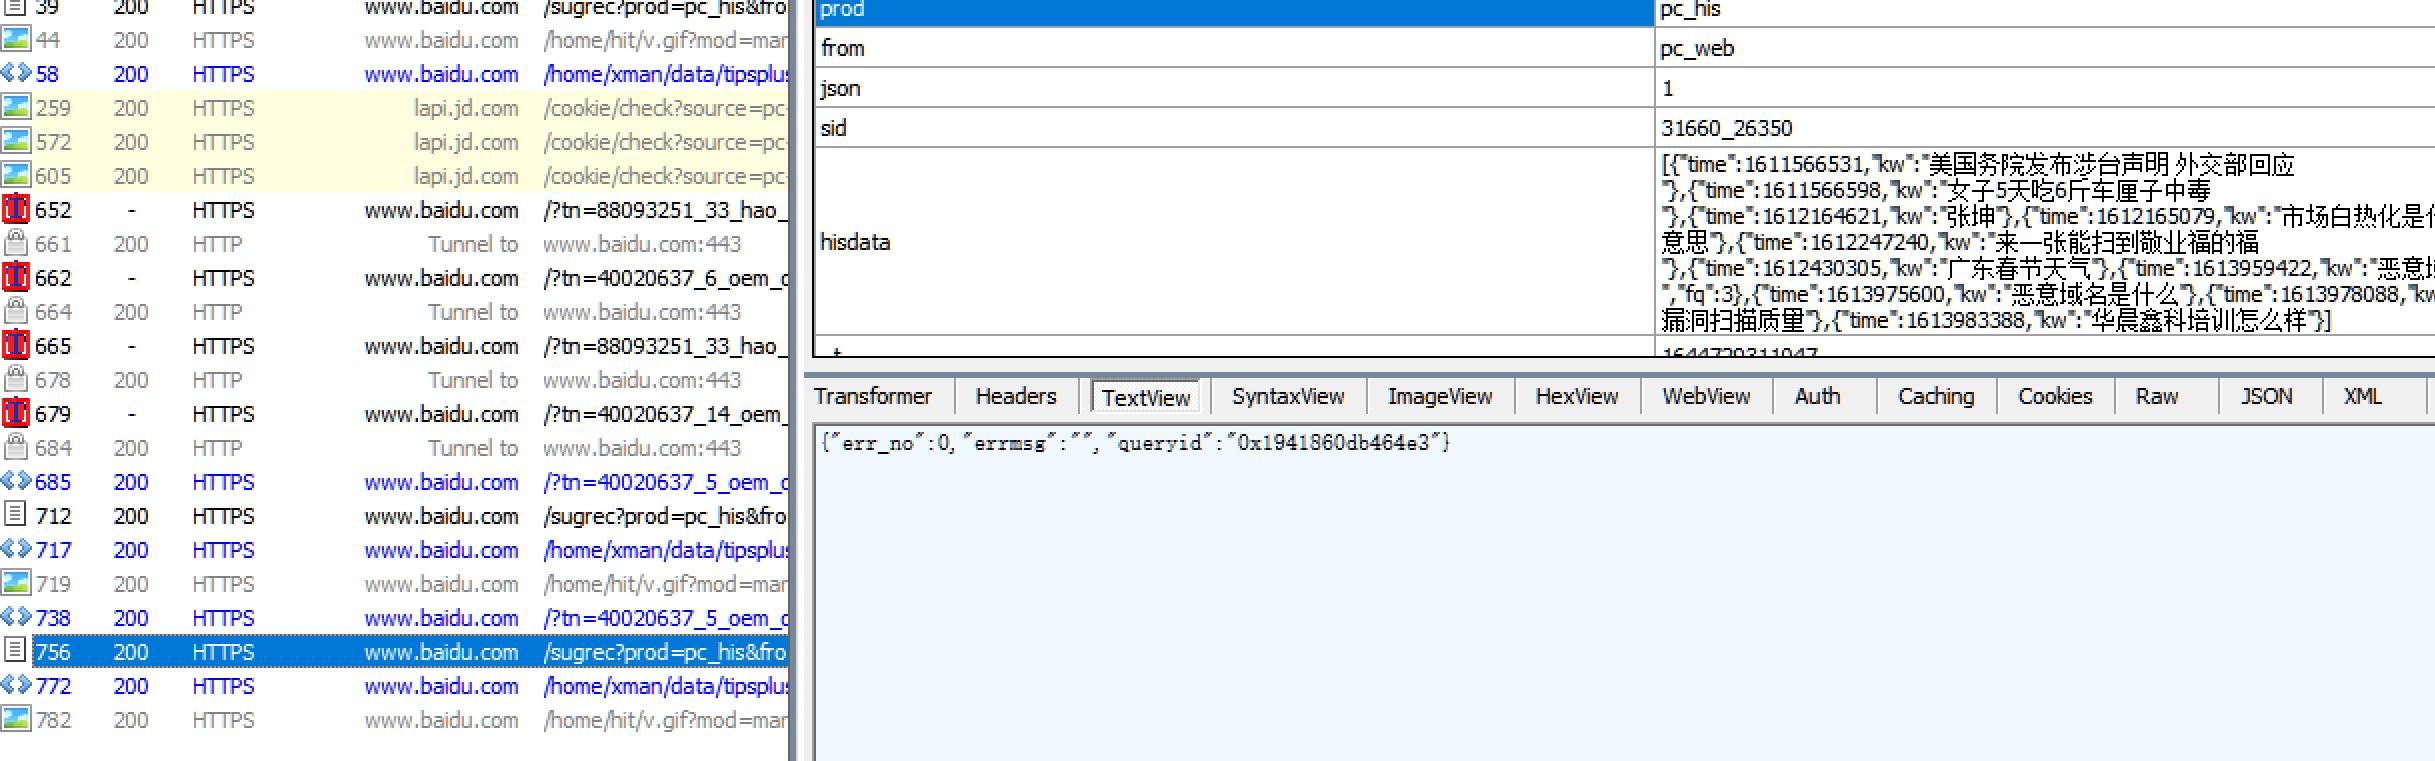The height and width of the screenshot is (761, 2435).
Task: Click the '/cookie/check?source=pc' URL in session 605
Action: pyautogui.click(x=666, y=176)
